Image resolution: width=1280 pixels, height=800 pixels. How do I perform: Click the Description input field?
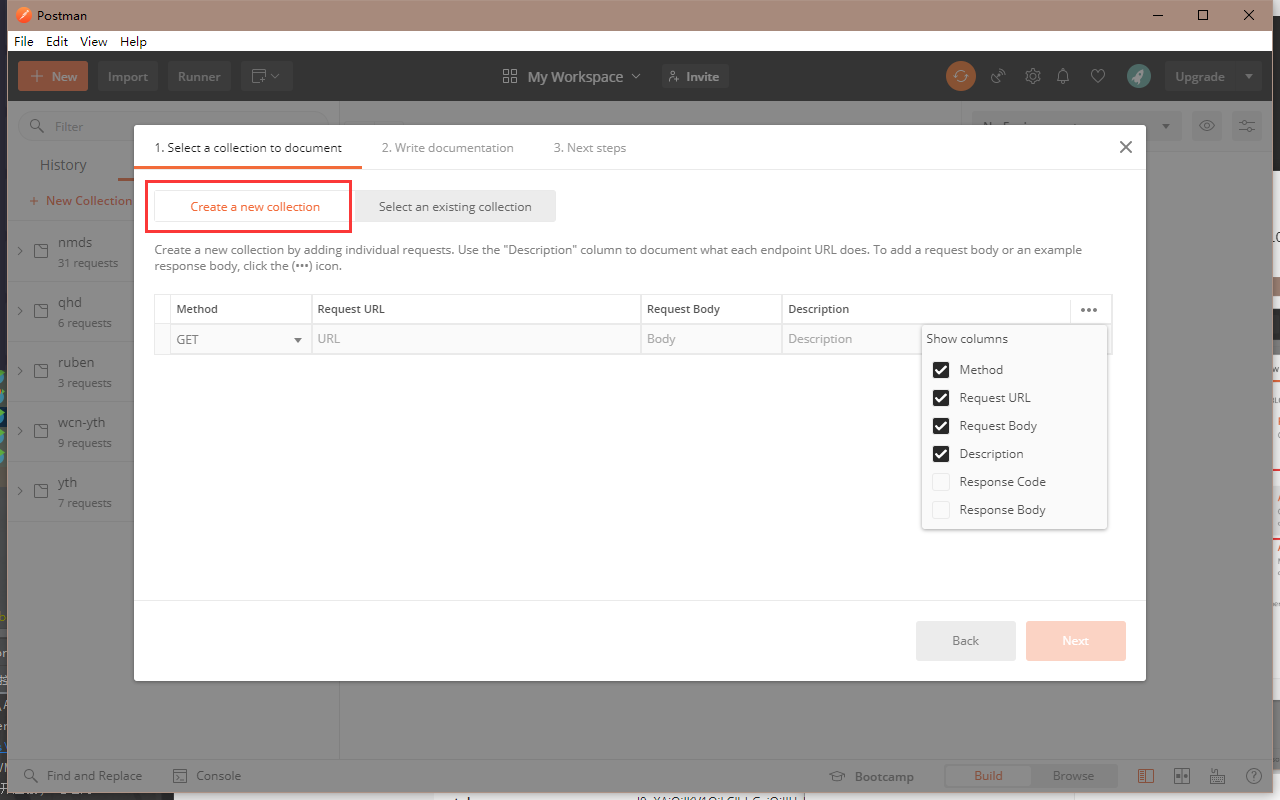(852, 339)
